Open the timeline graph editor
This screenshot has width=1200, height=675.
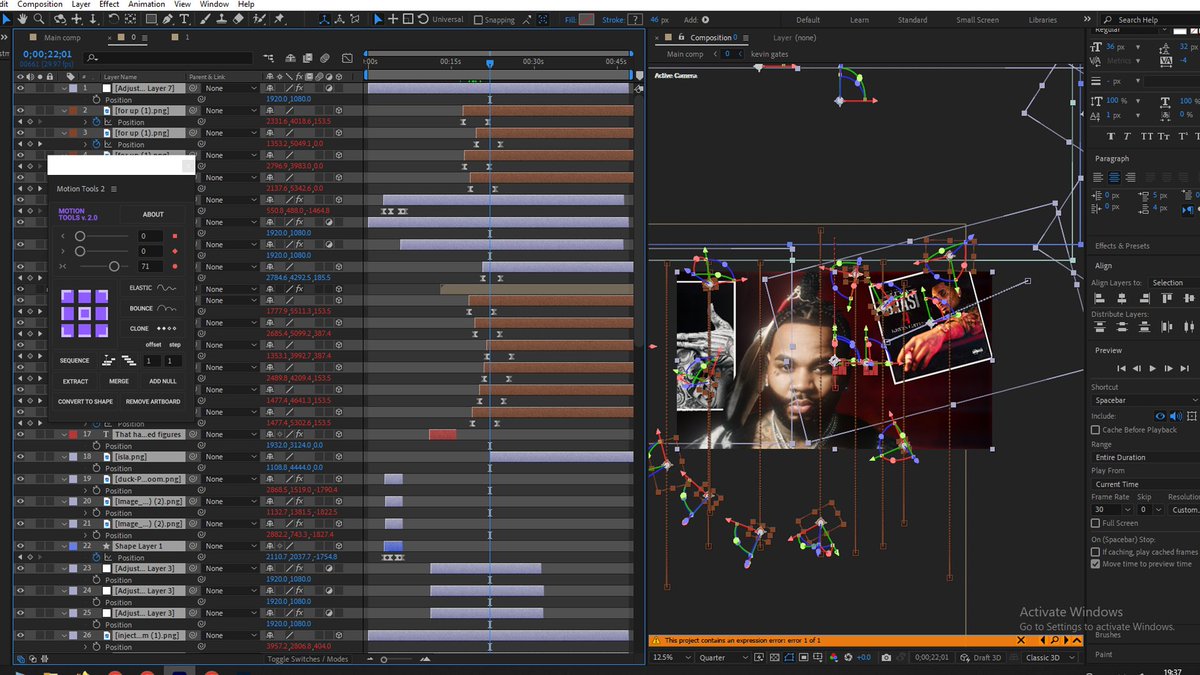pos(347,58)
